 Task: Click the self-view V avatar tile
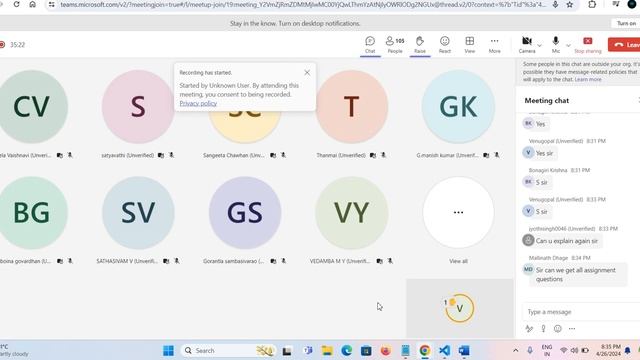460,308
